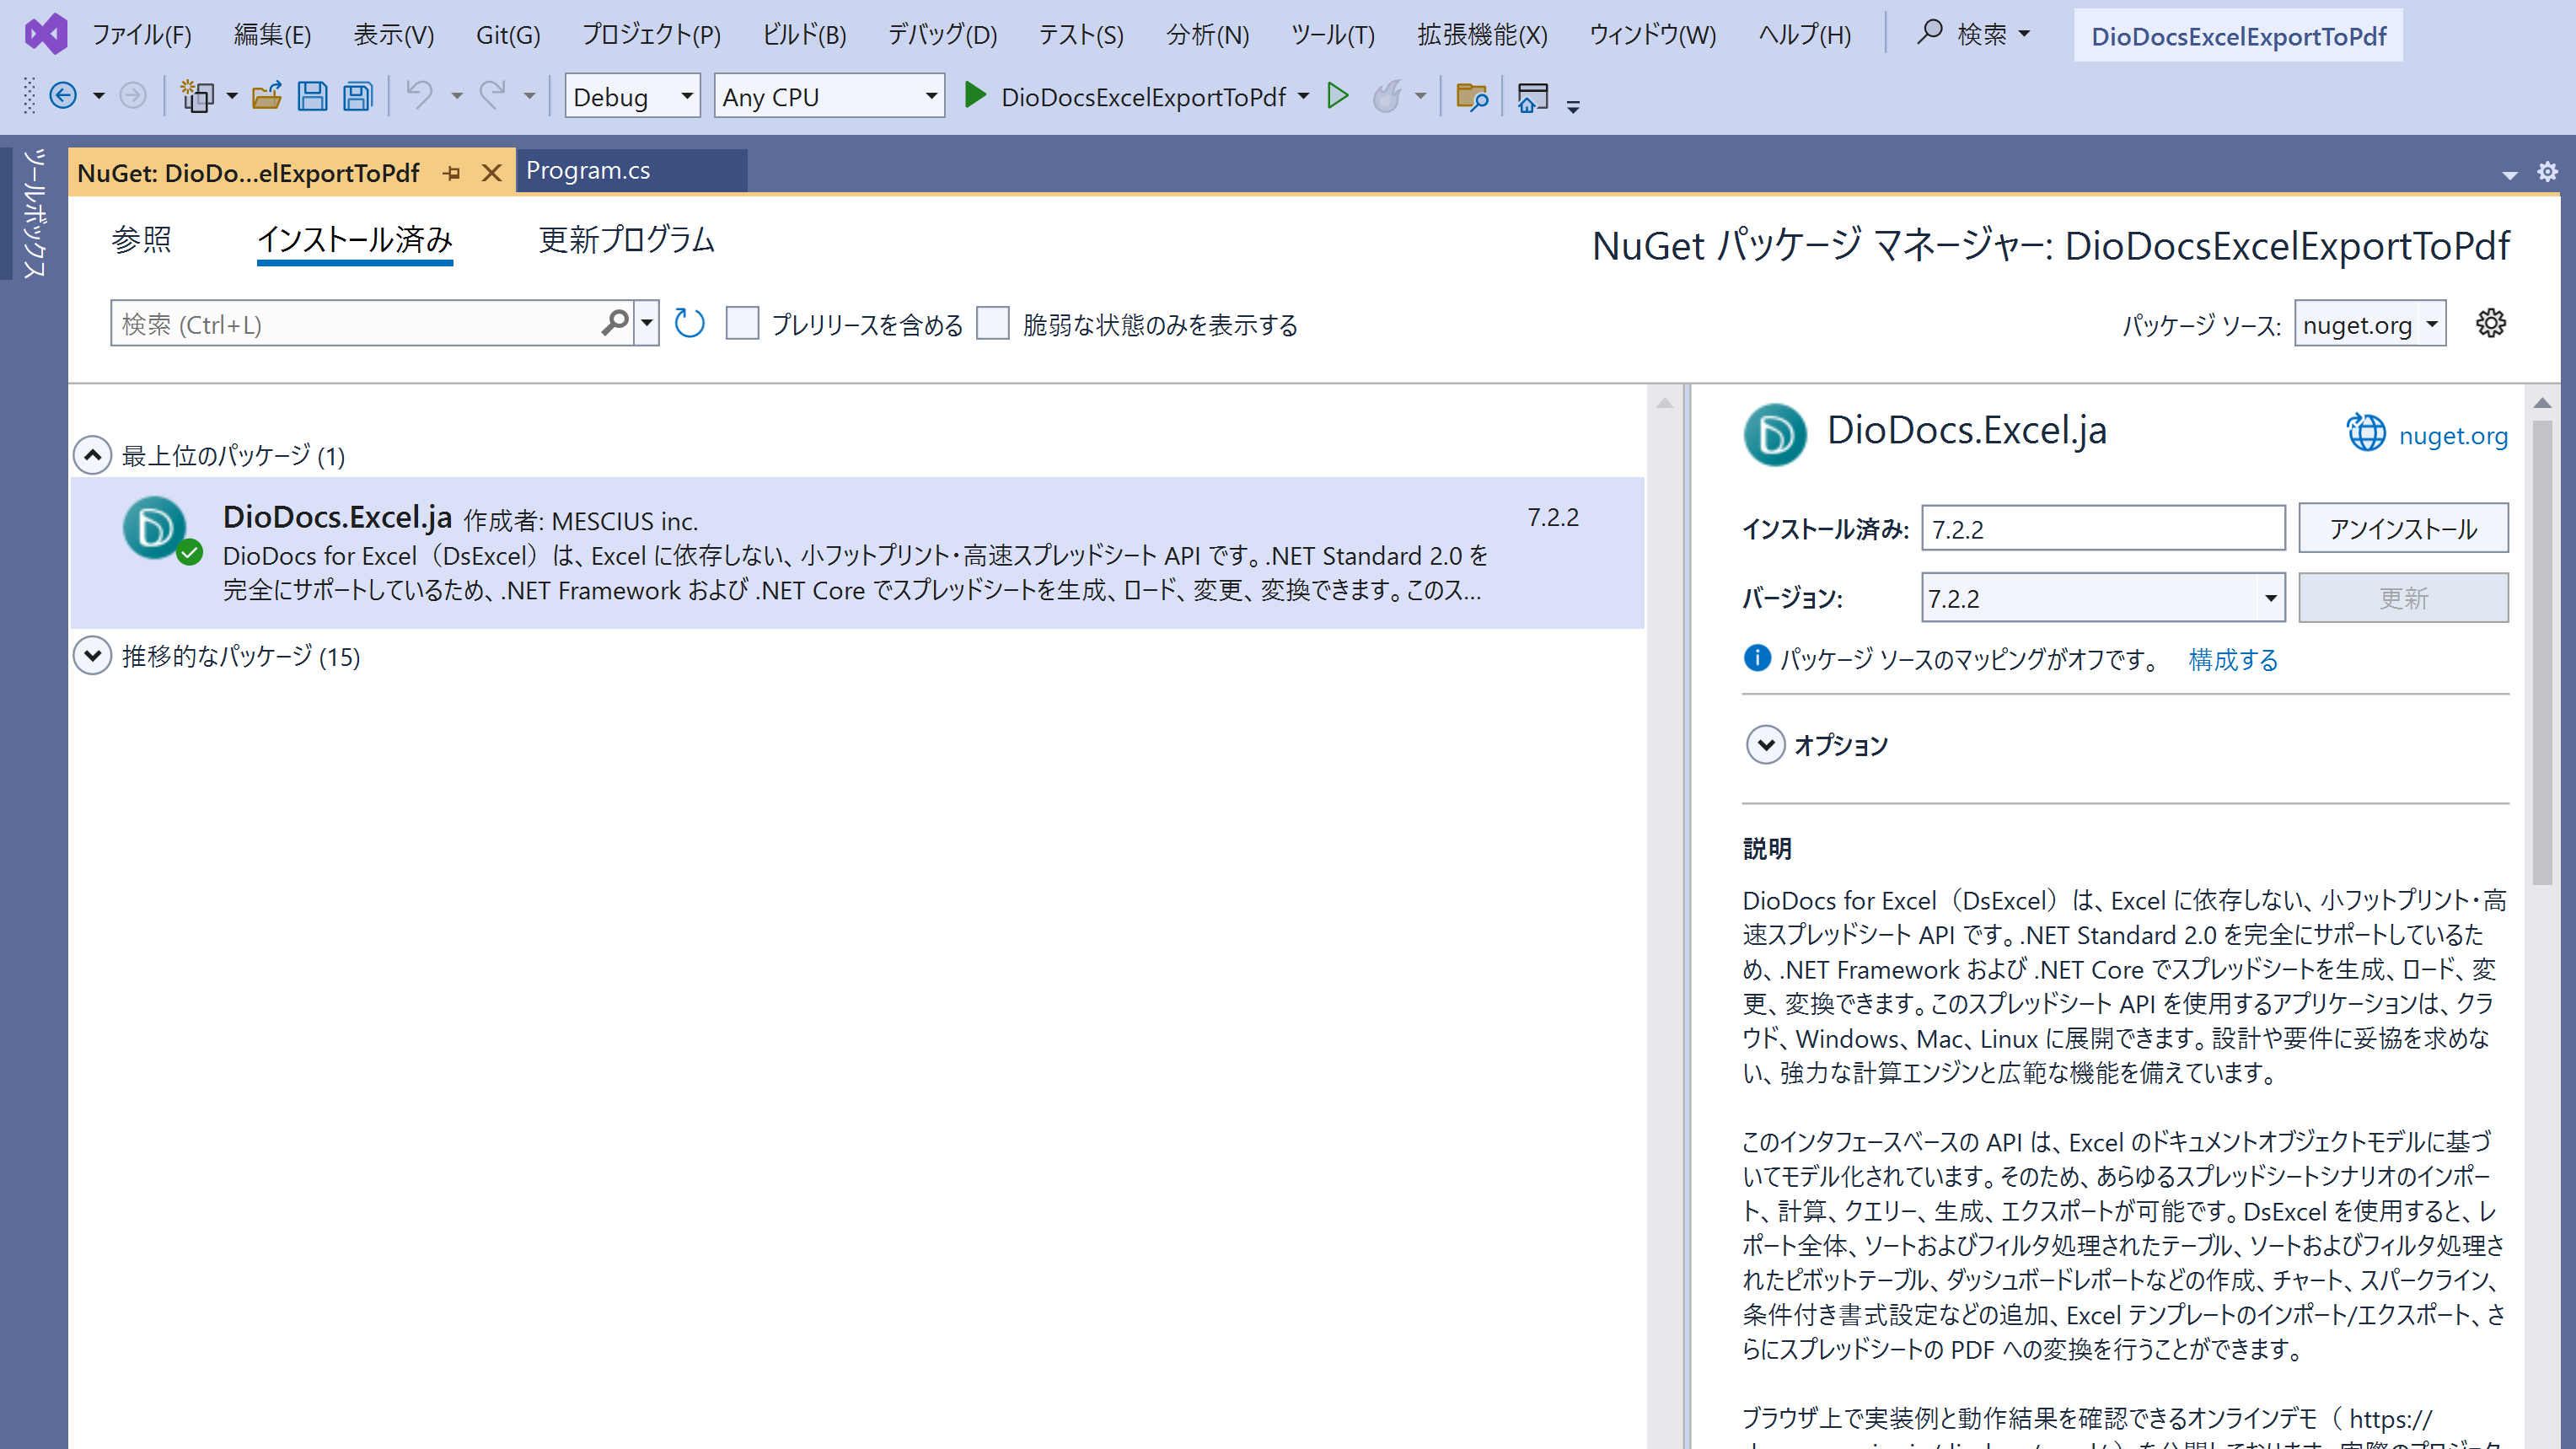Expand the transitive packages group
Screen dimensions: 2576x1449
point(92,656)
